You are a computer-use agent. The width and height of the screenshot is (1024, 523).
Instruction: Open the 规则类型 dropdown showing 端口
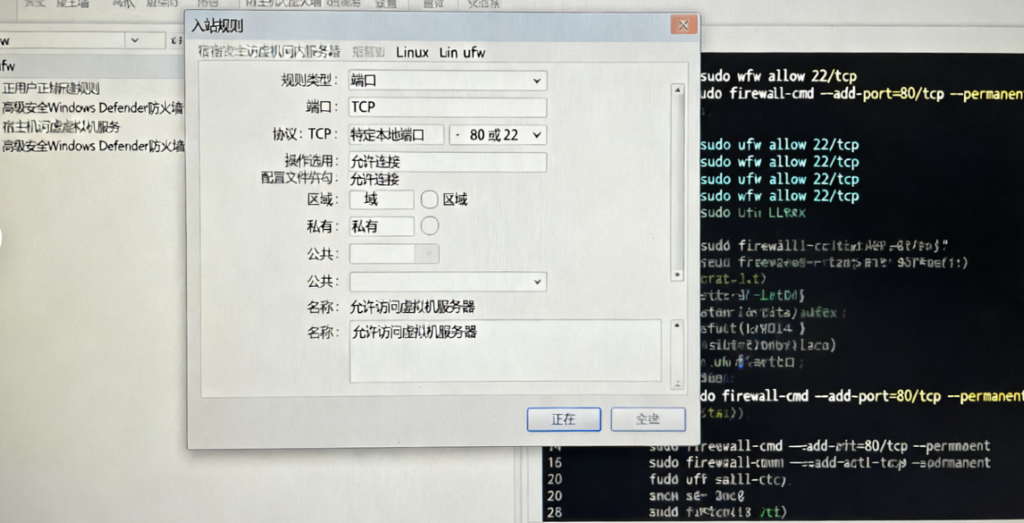447,80
